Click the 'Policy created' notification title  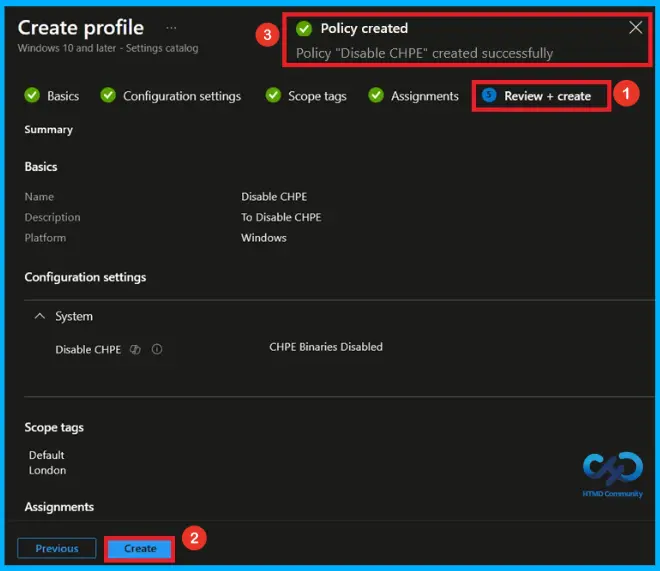364,28
